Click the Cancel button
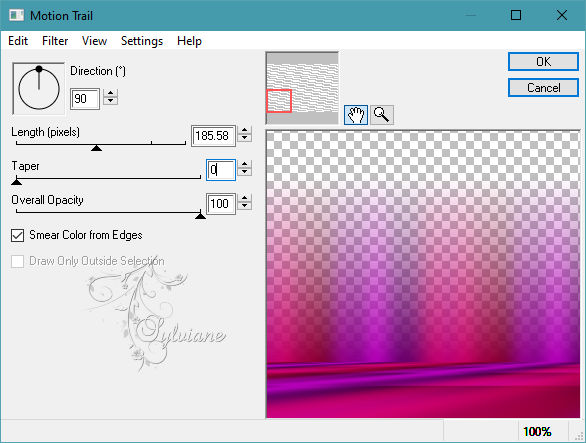 pos(543,88)
